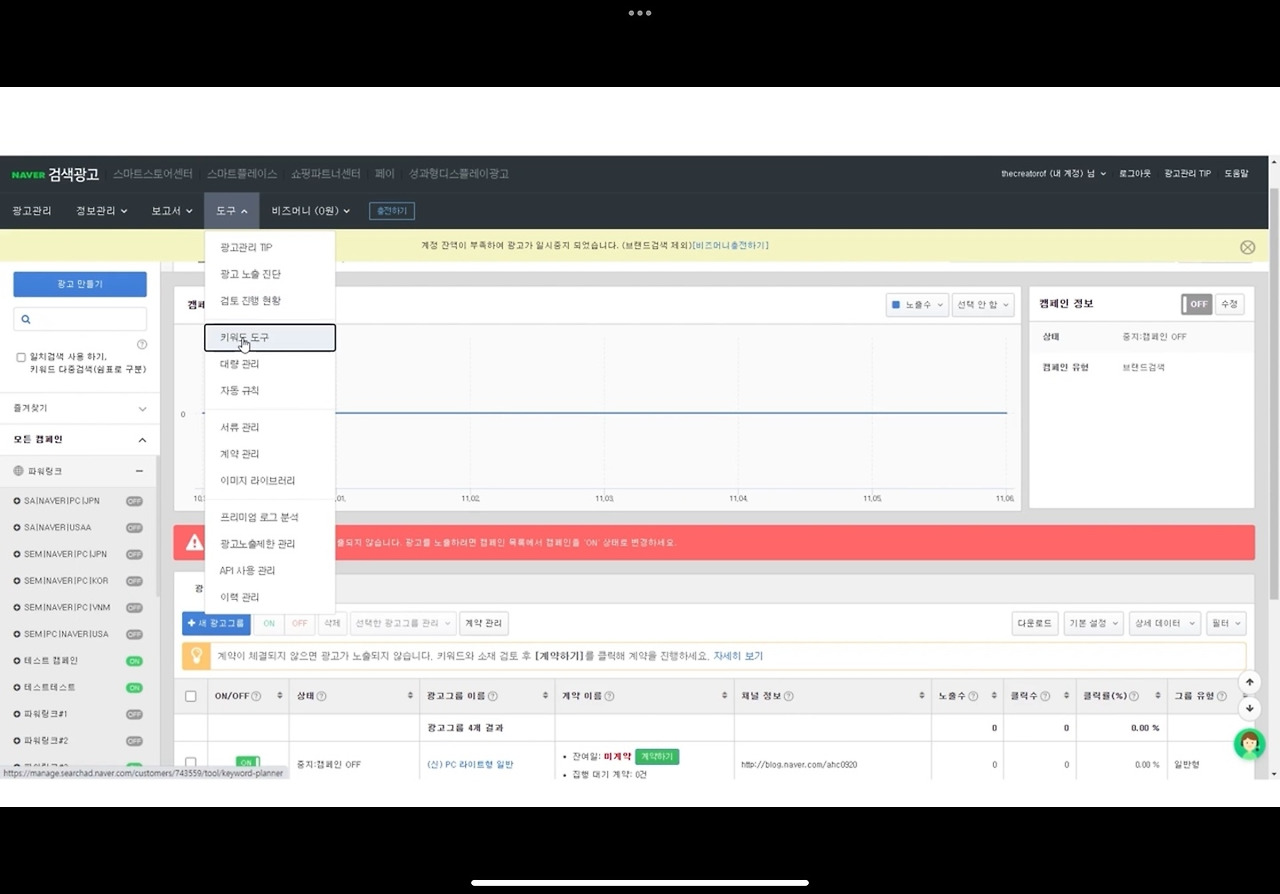Image resolution: width=1280 pixels, height=894 pixels.
Task: Open the 비즈머니 (0원) dropdown
Action: [311, 211]
